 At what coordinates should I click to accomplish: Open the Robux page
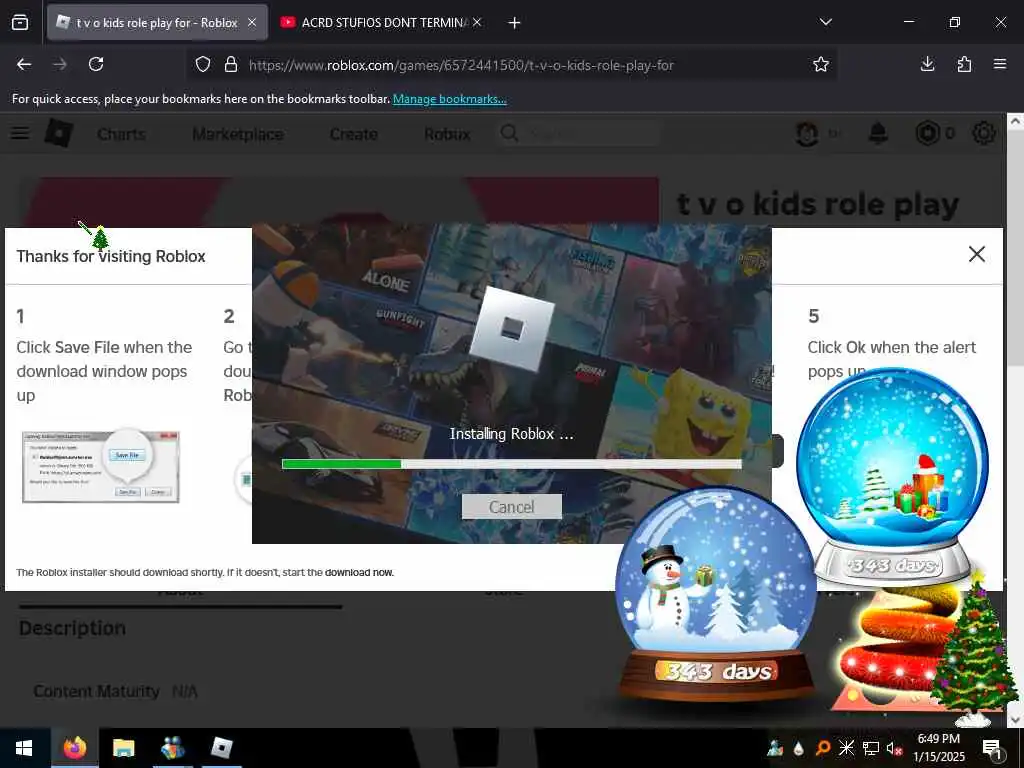point(447,134)
